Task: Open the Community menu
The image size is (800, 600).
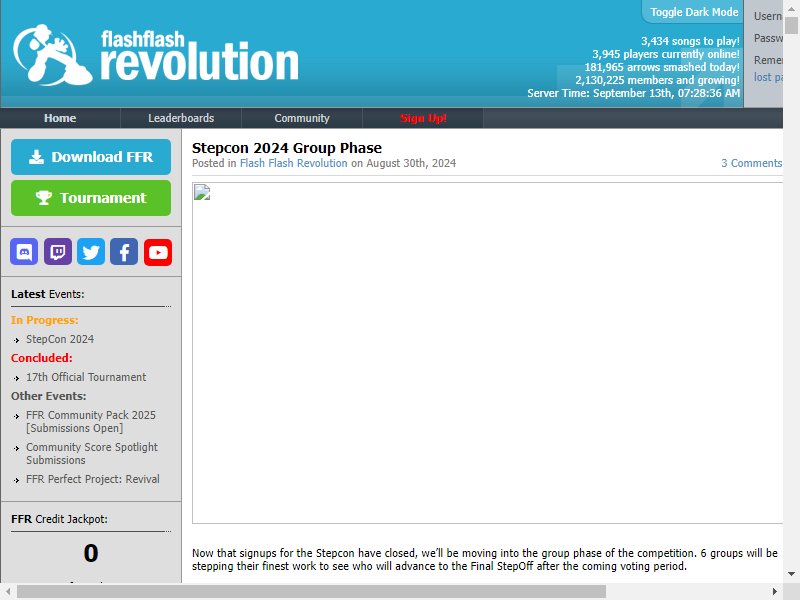Action: point(302,118)
